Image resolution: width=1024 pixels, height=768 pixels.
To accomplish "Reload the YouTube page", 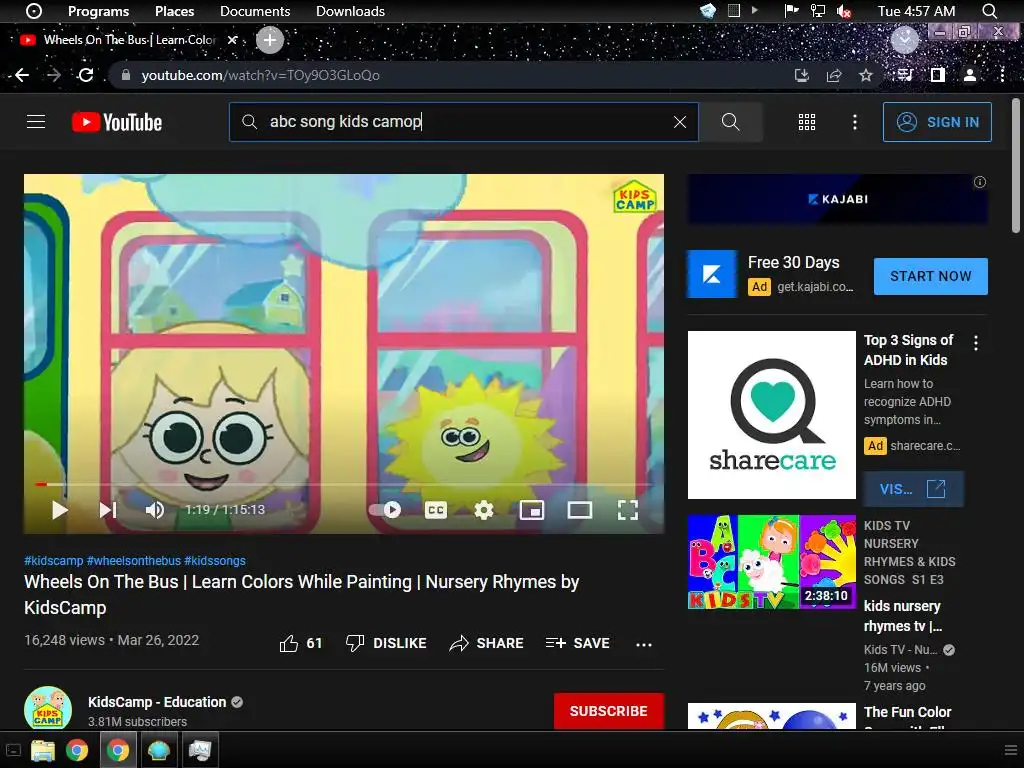I will click(x=86, y=75).
